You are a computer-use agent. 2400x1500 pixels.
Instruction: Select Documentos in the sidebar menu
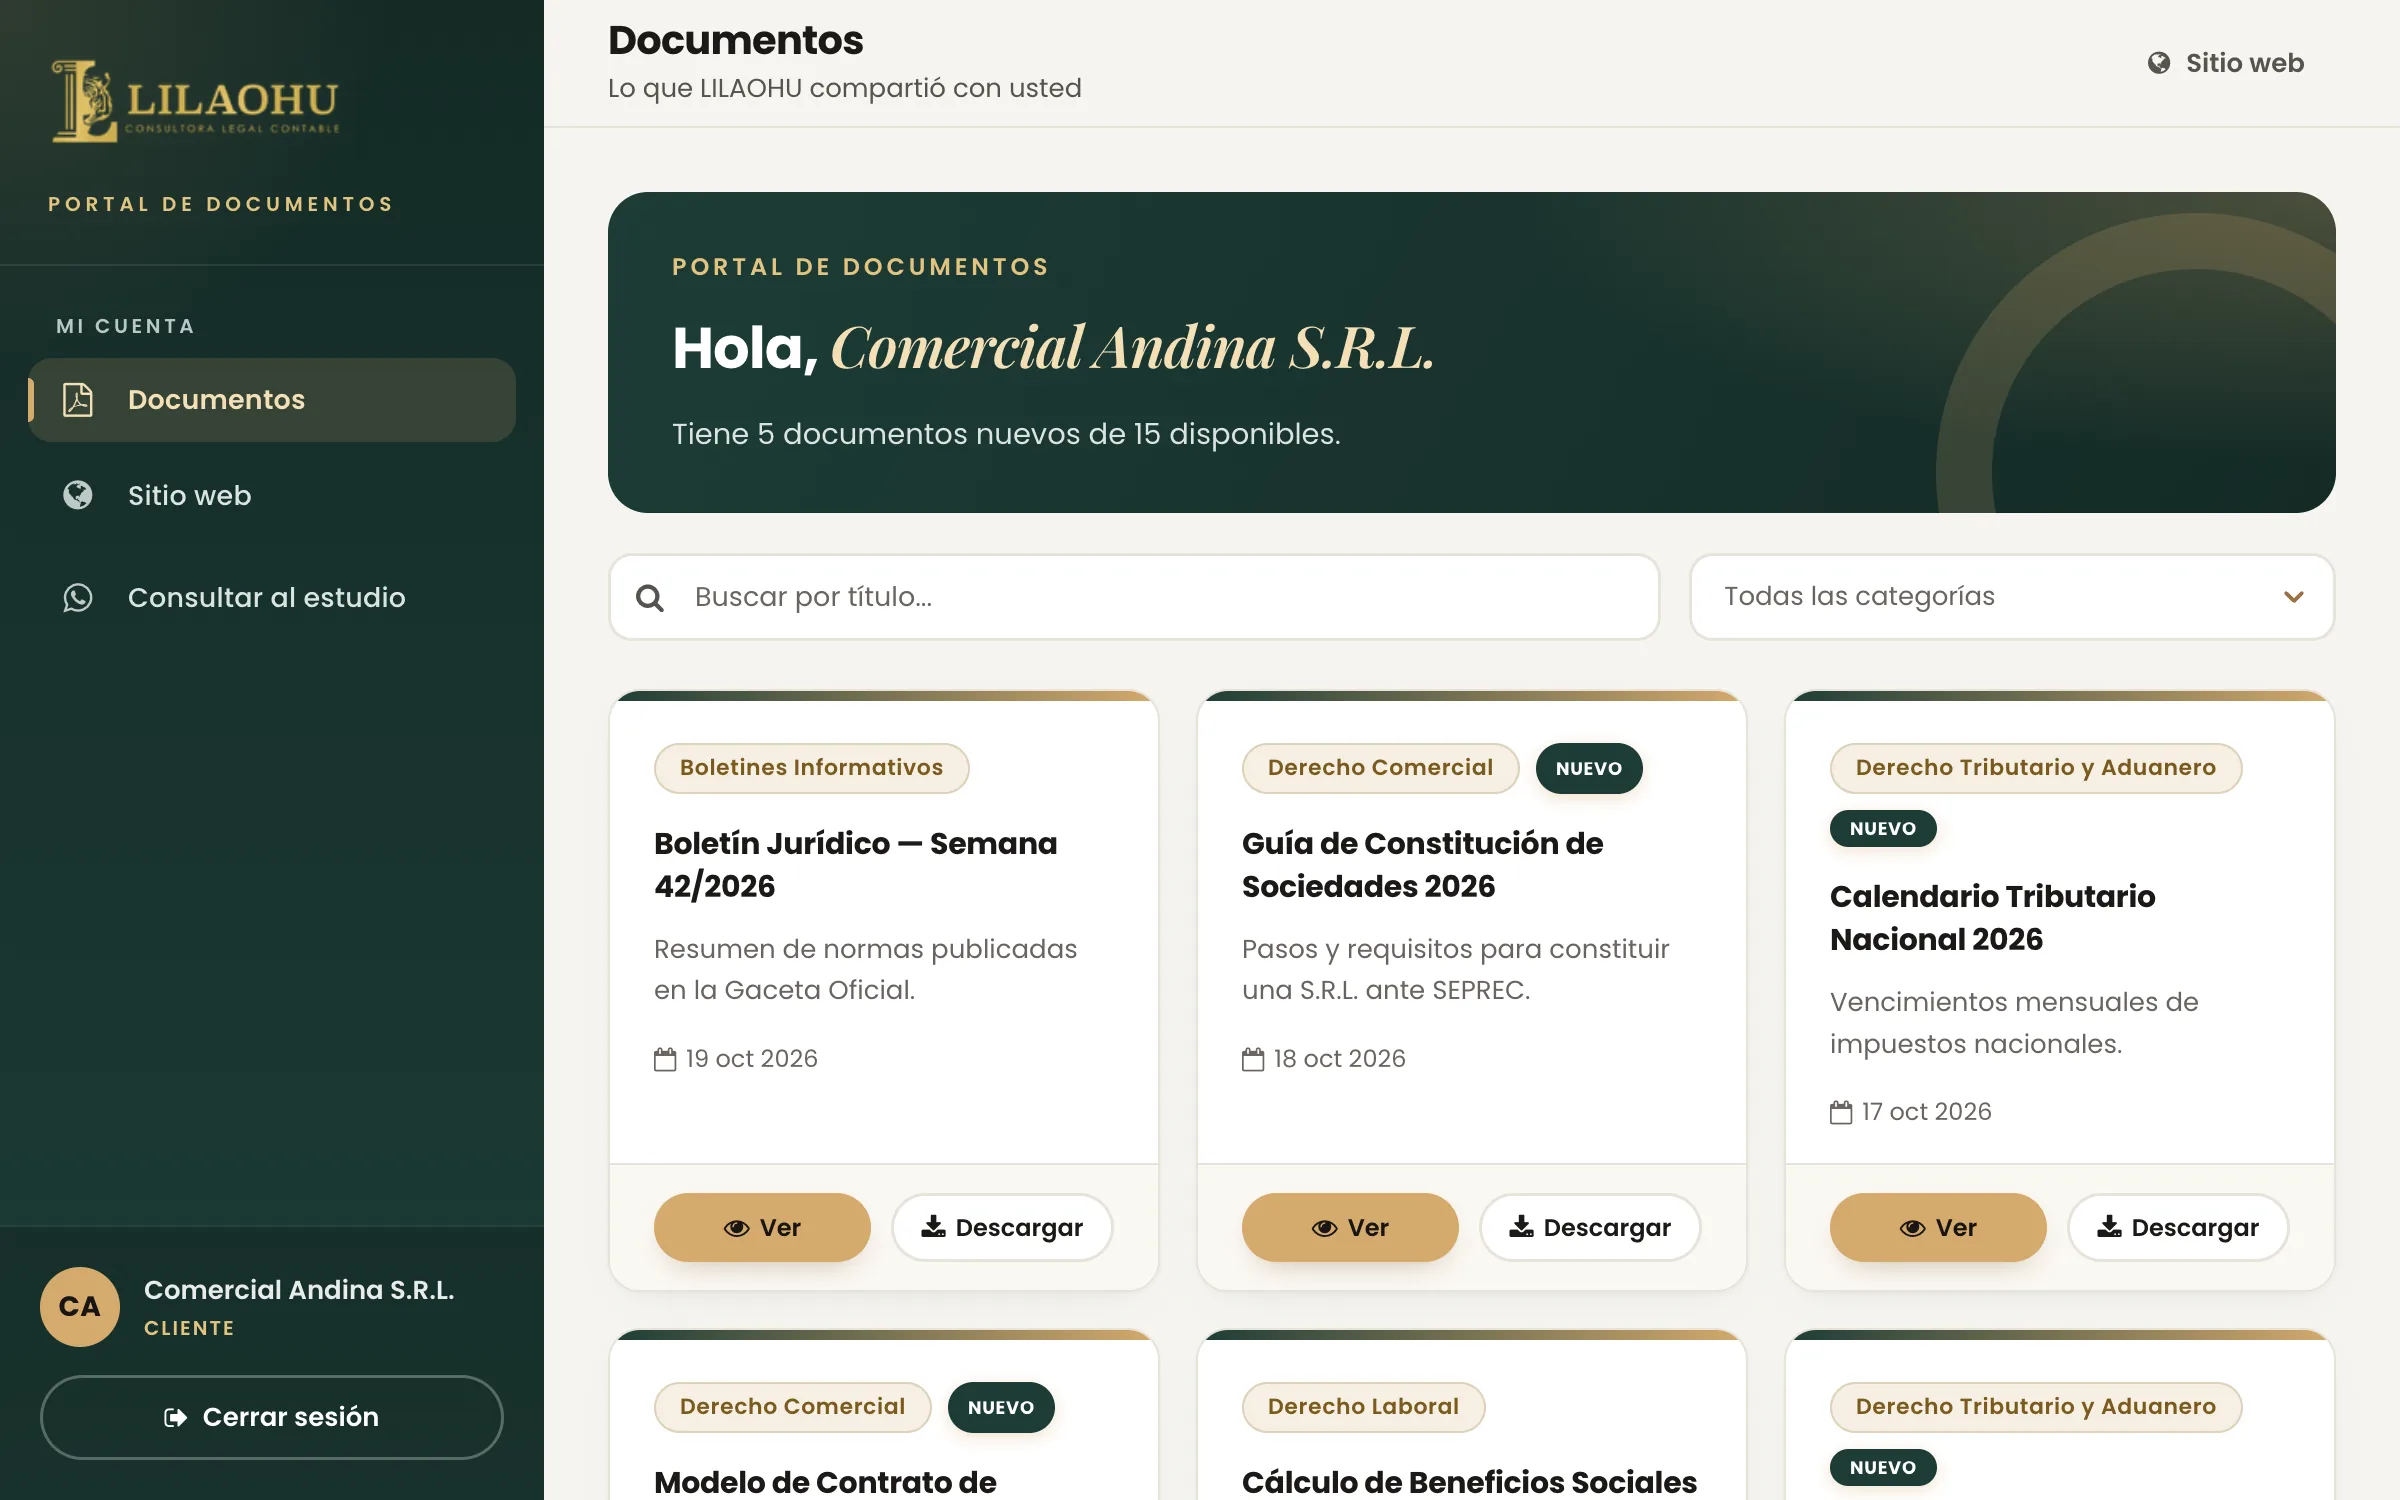click(x=272, y=400)
